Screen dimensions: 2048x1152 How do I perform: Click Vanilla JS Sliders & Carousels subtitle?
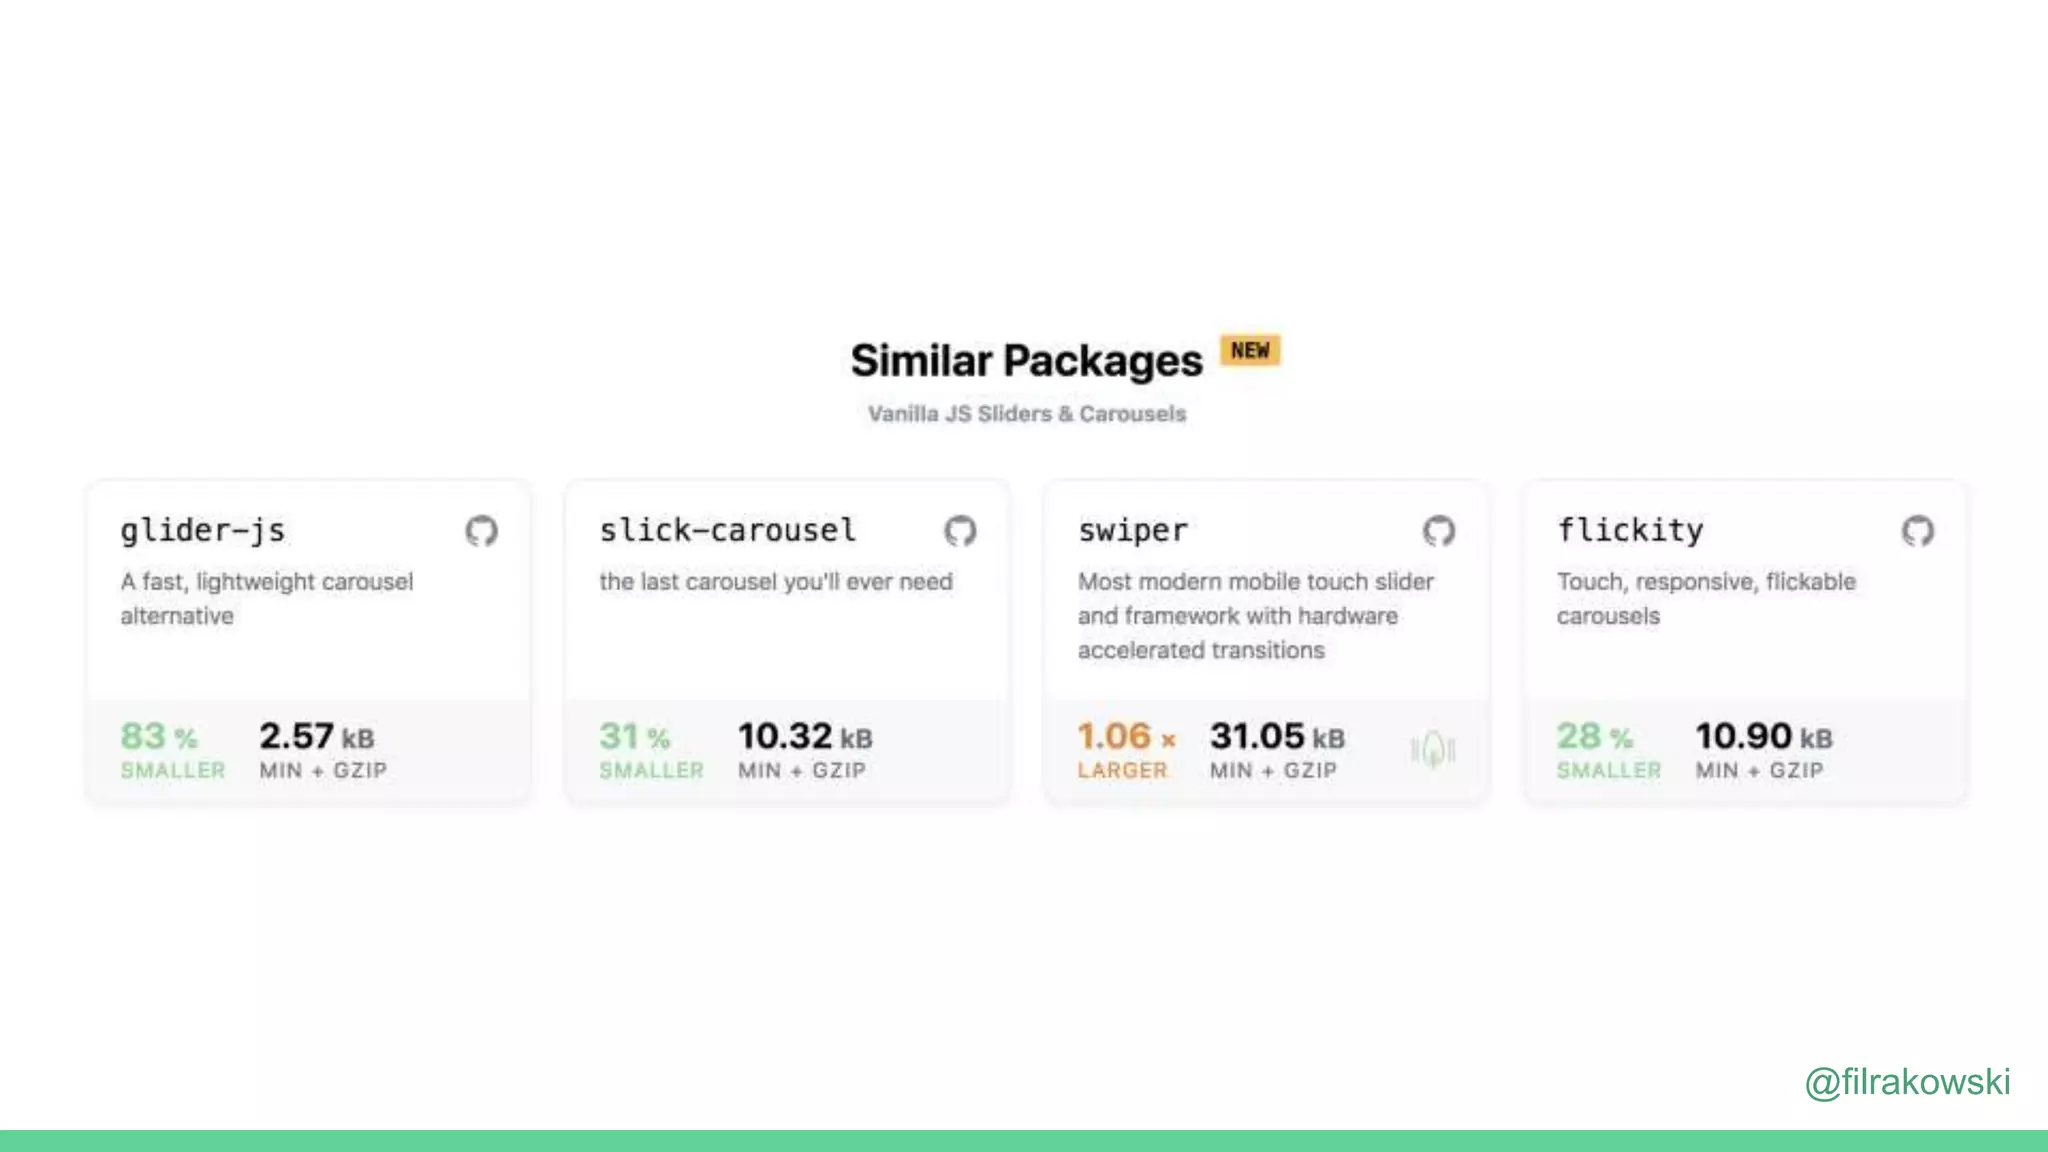[1026, 414]
